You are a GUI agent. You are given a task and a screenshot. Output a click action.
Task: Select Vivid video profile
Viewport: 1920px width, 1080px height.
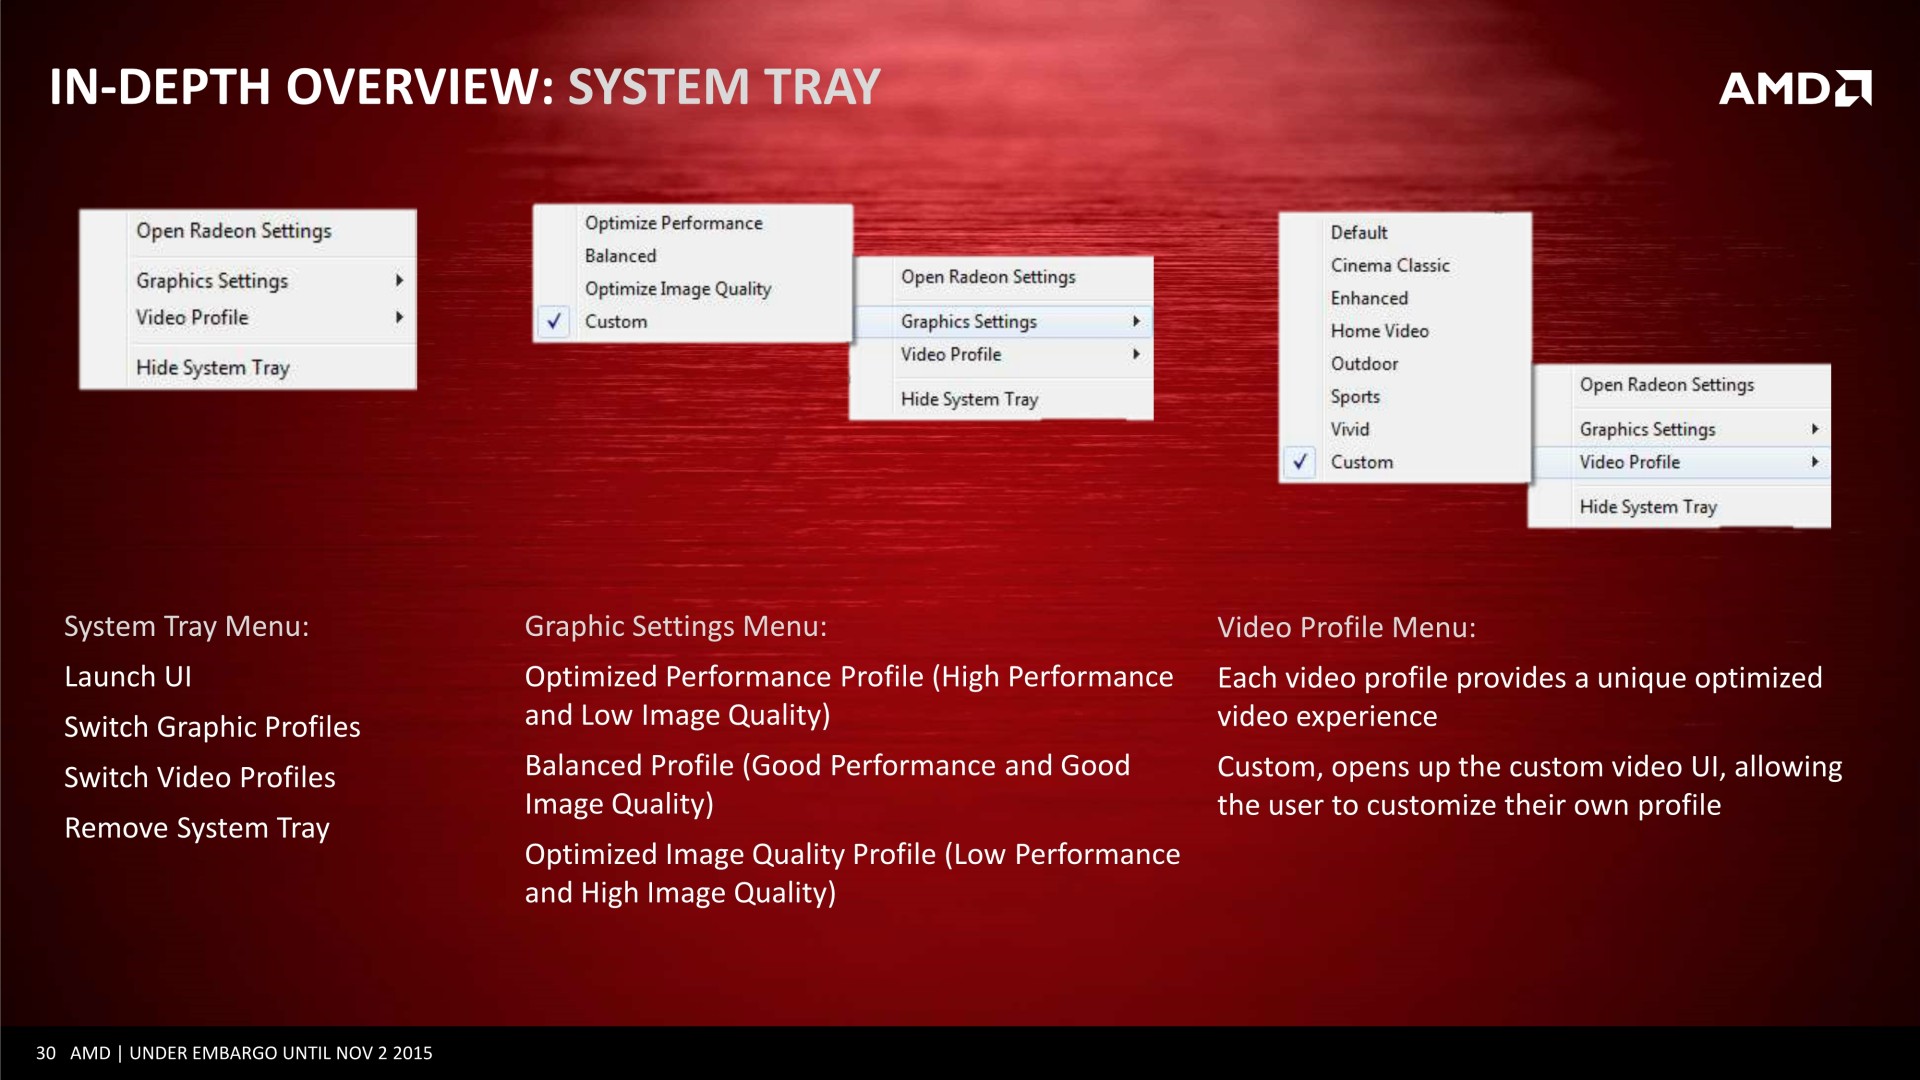pyautogui.click(x=1349, y=429)
